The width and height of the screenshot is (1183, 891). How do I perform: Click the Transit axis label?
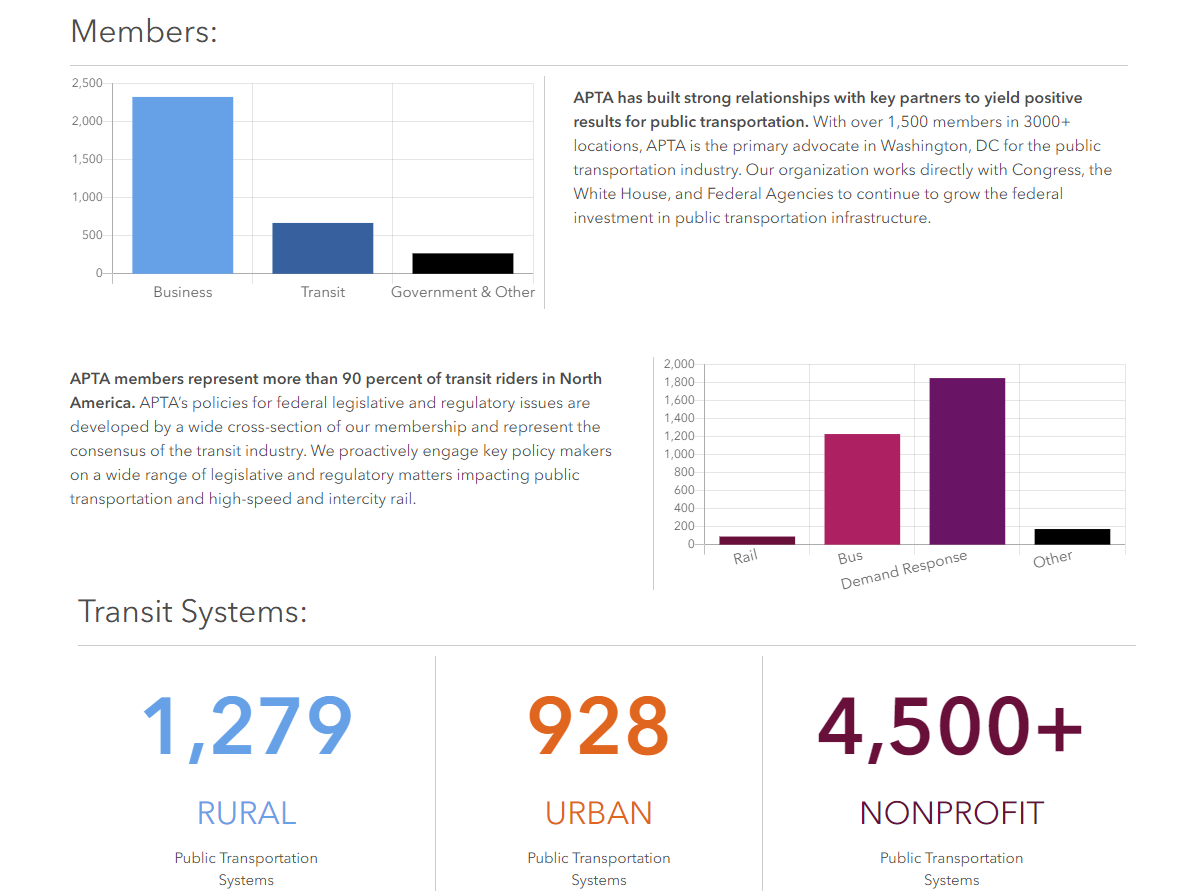[323, 292]
